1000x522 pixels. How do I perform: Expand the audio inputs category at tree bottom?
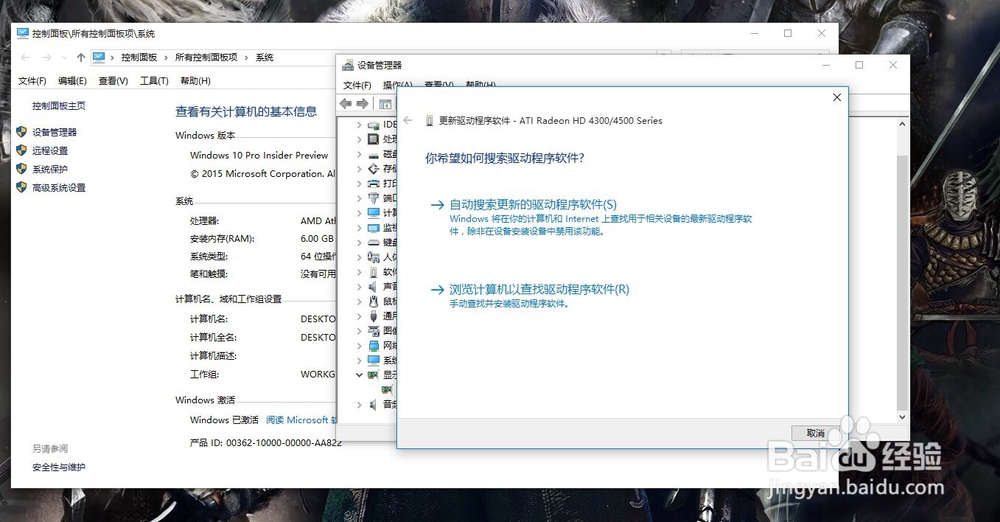[359, 405]
